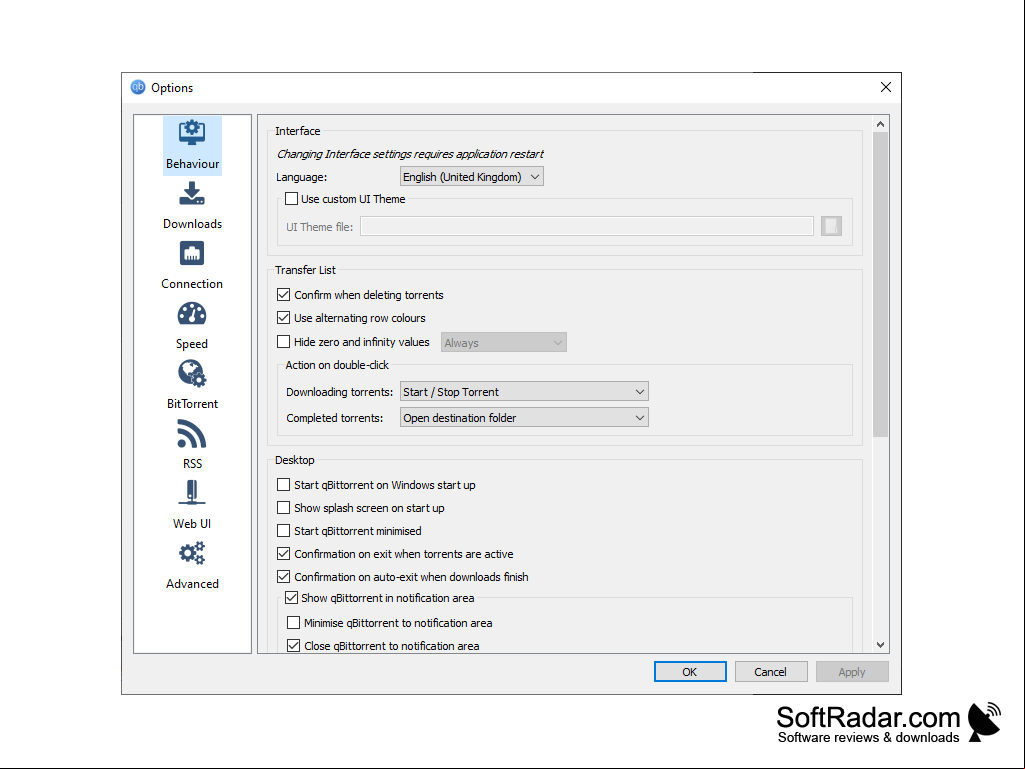Open the Language dropdown
This screenshot has width=1025, height=769.
click(x=471, y=177)
